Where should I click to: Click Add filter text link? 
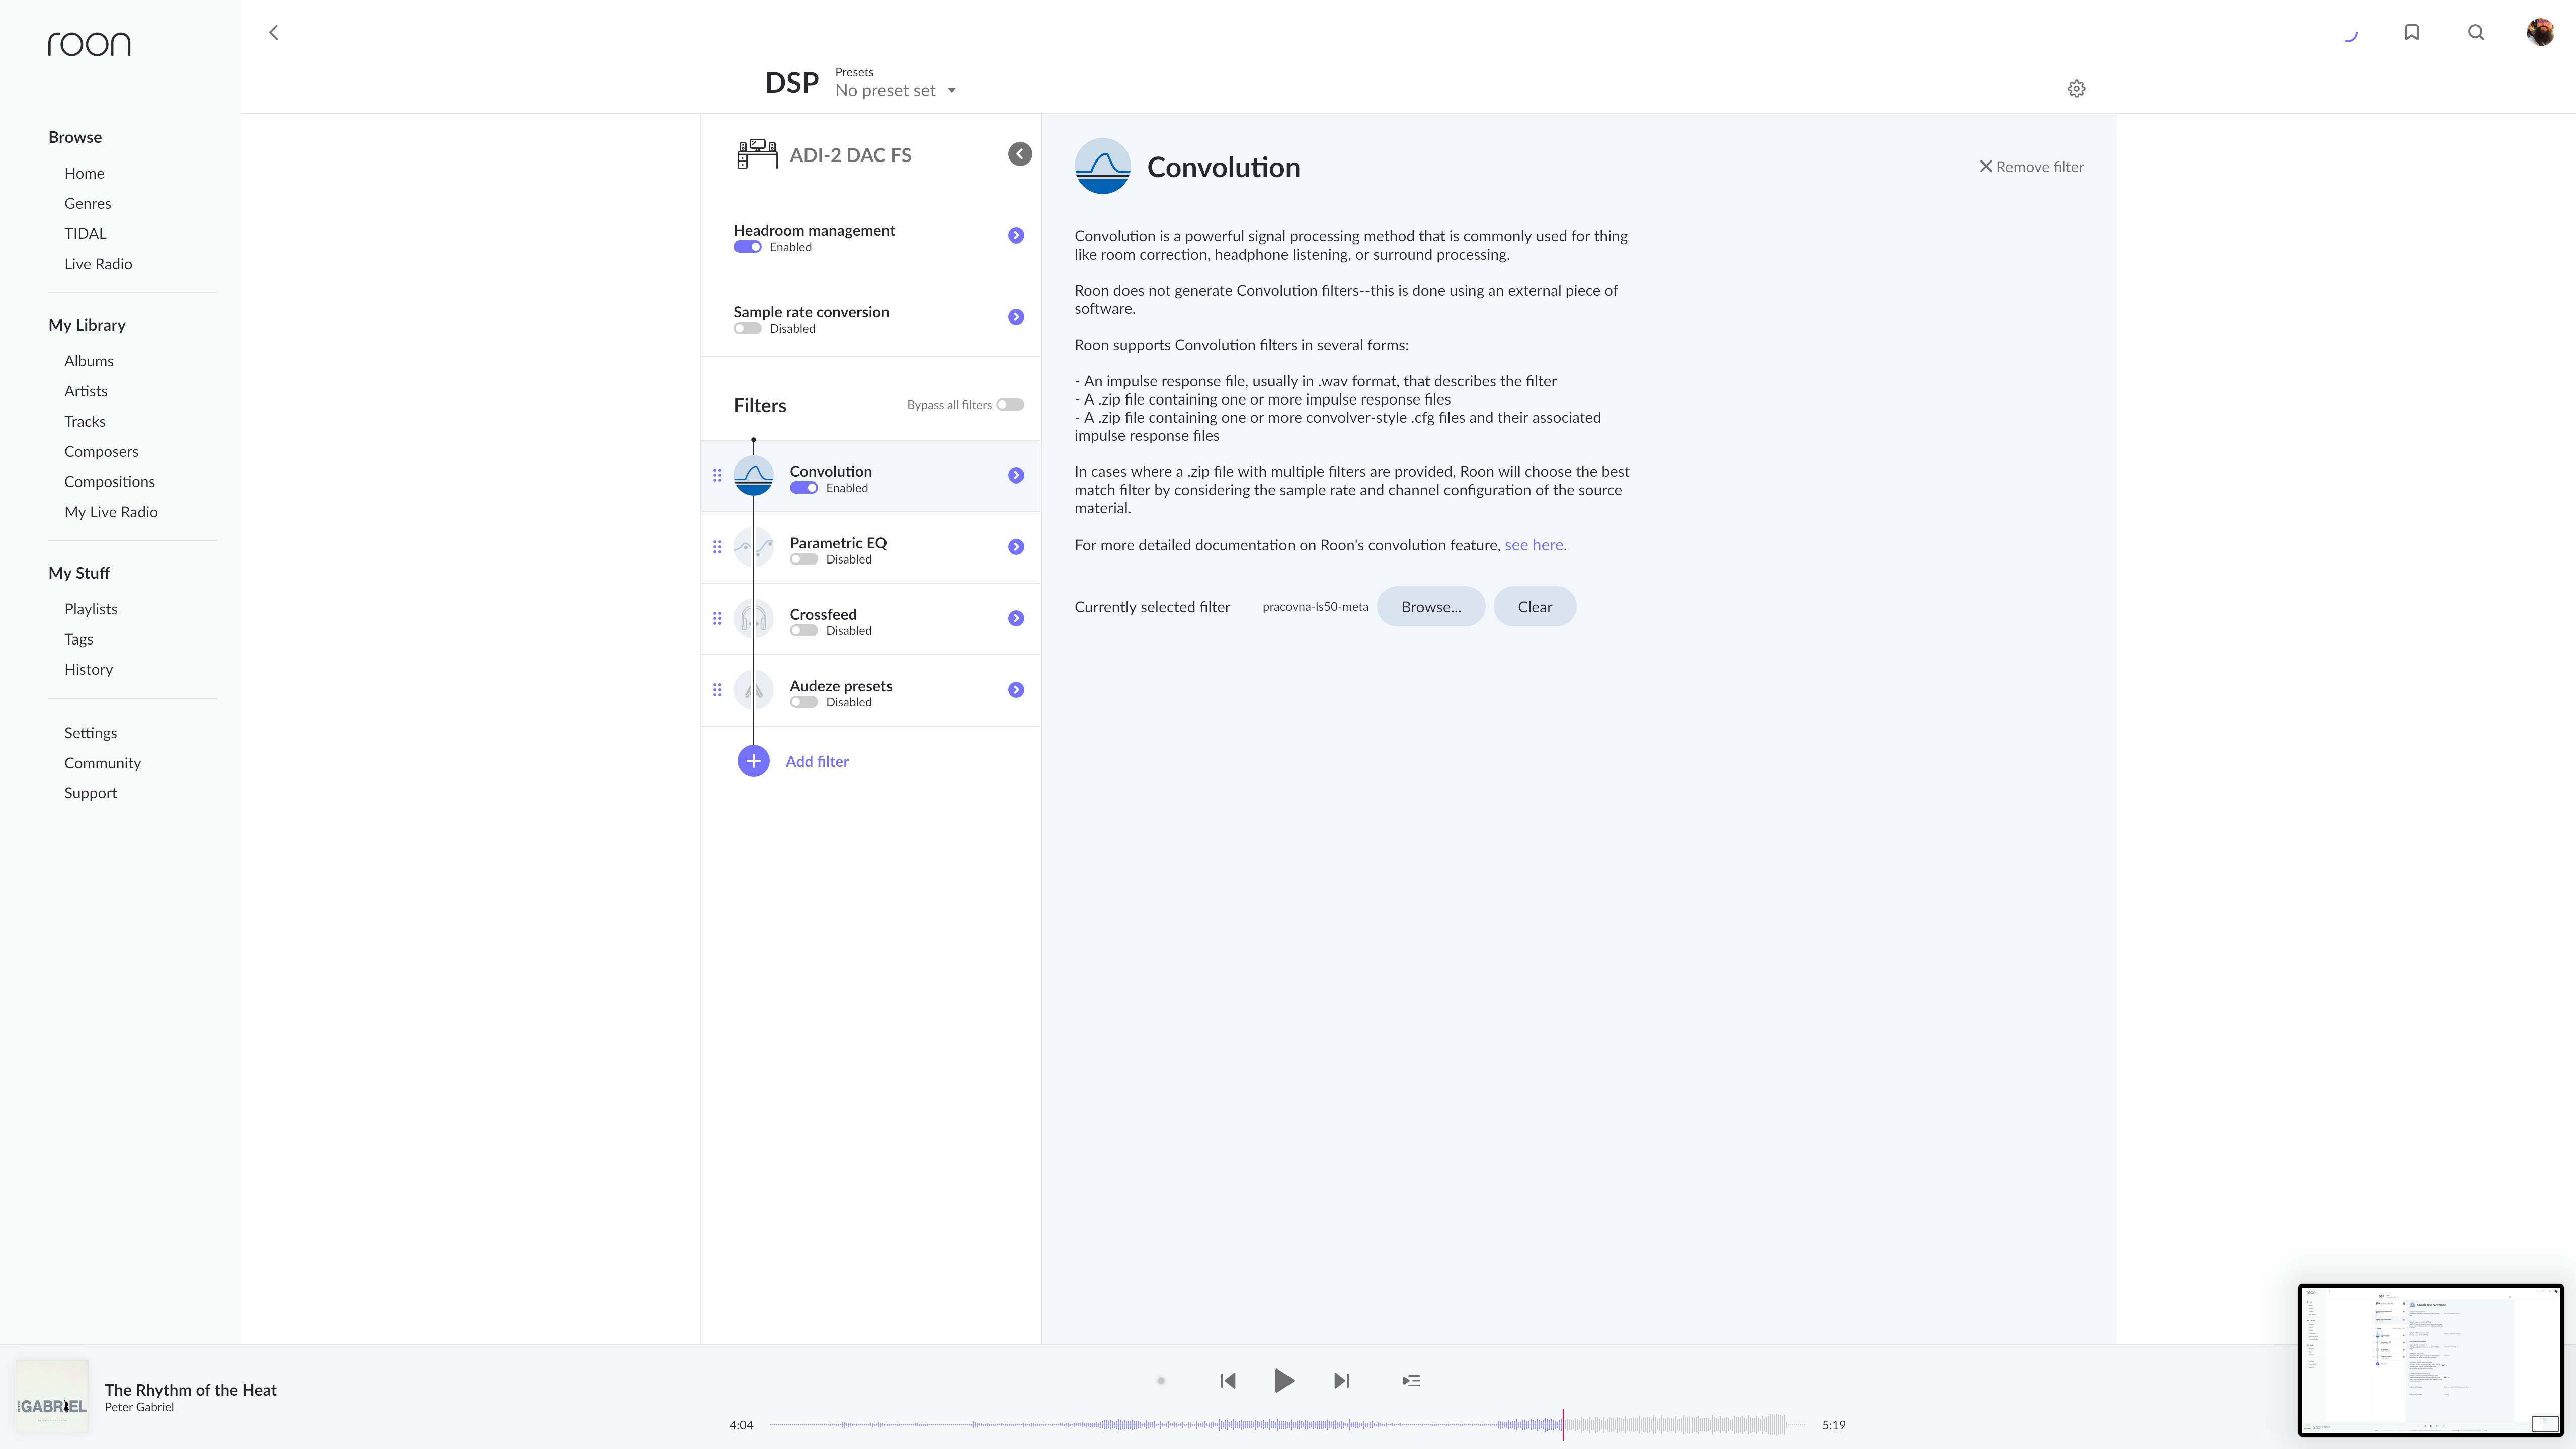817,761
